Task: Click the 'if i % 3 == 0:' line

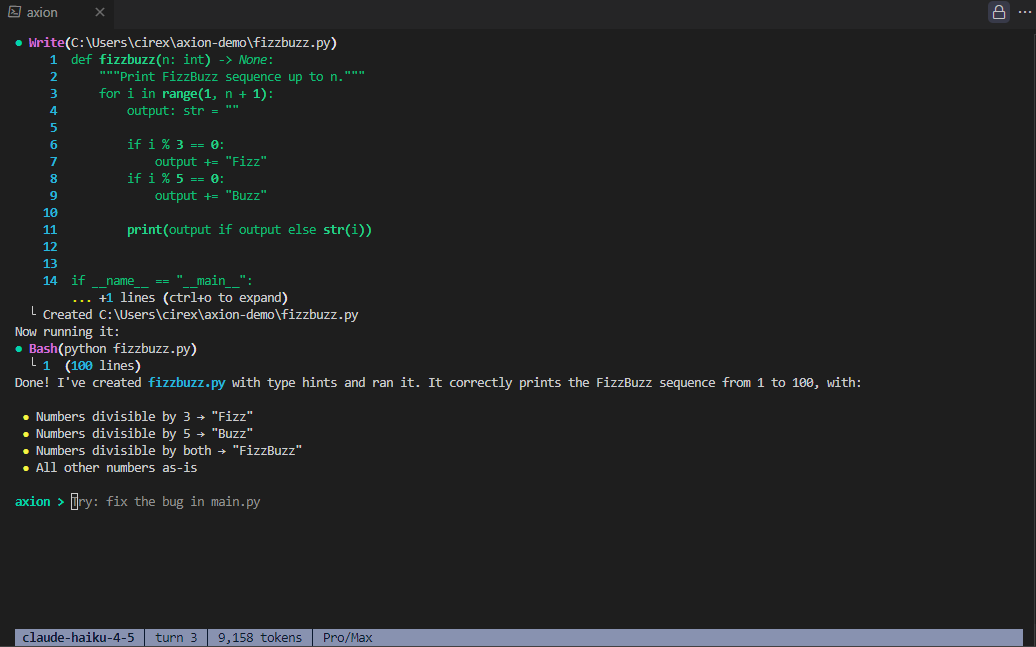Action: pos(176,145)
